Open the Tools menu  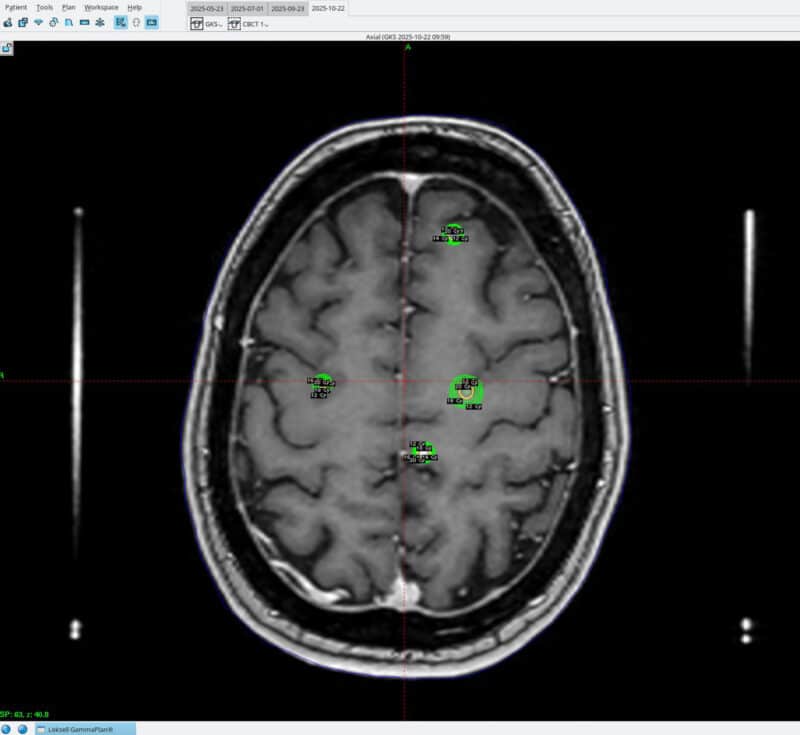[44, 7]
